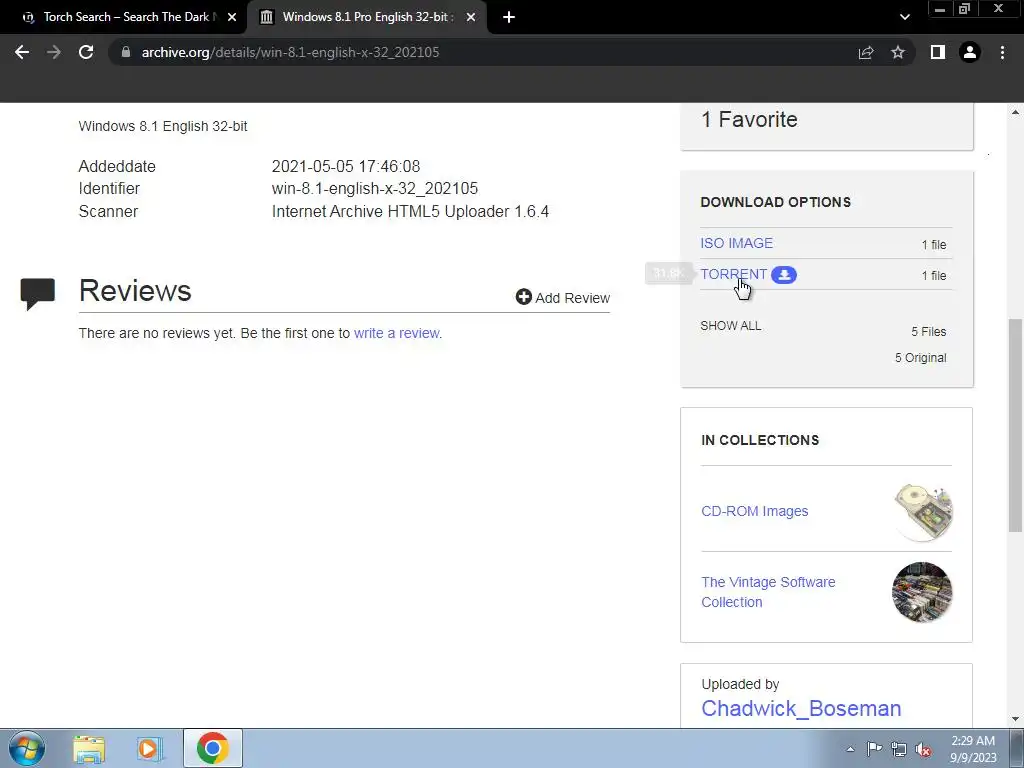Open the network tray icon
1024x768 pixels.
[x=899, y=749]
